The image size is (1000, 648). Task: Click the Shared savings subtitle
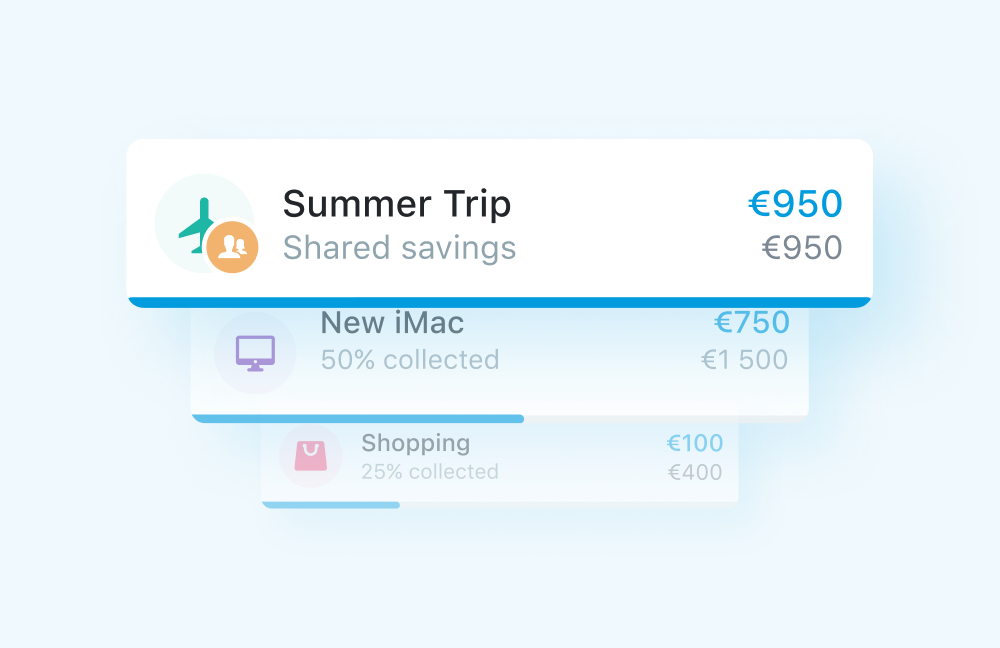click(399, 248)
